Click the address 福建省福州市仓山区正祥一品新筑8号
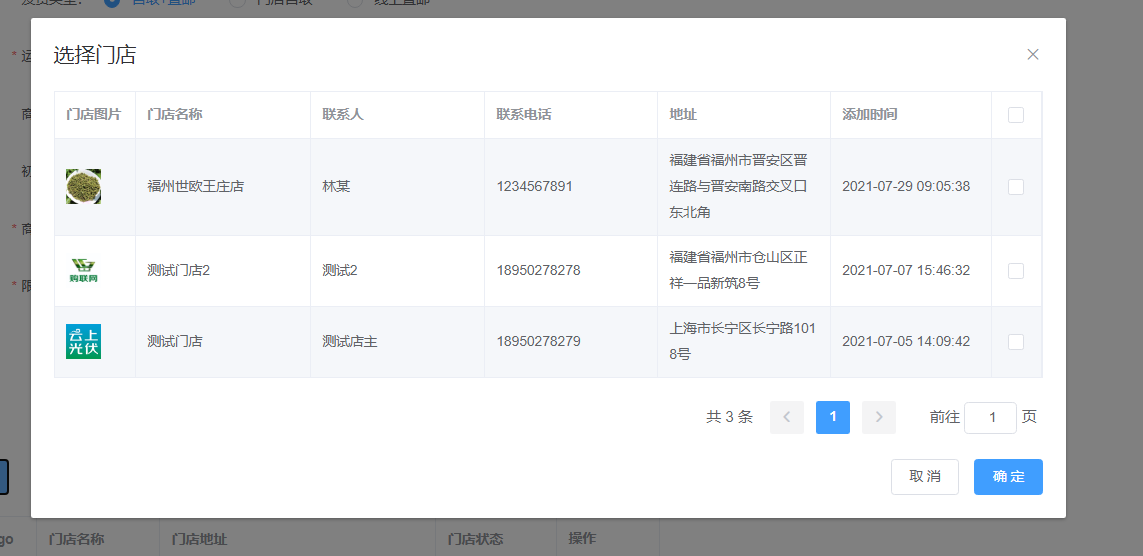This screenshot has width=1143, height=556. point(738,270)
